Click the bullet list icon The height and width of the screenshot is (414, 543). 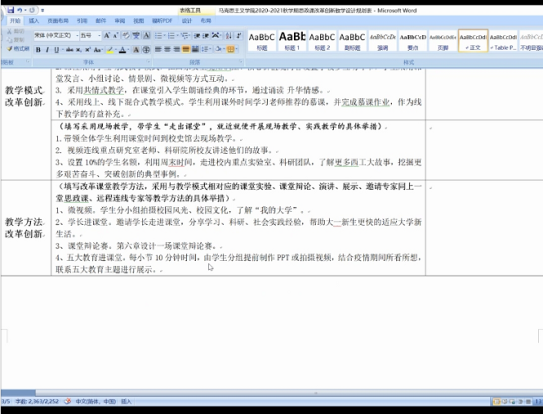pyautogui.click(x=159, y=35)
